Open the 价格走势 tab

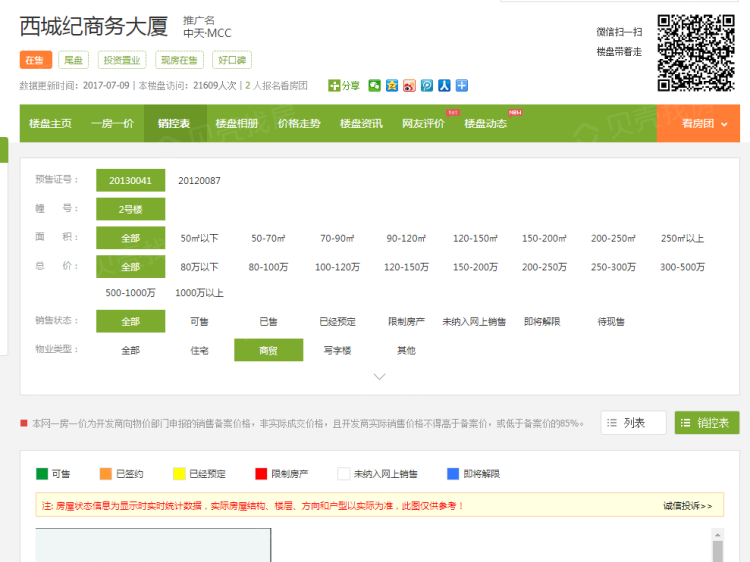click(299, 123)
